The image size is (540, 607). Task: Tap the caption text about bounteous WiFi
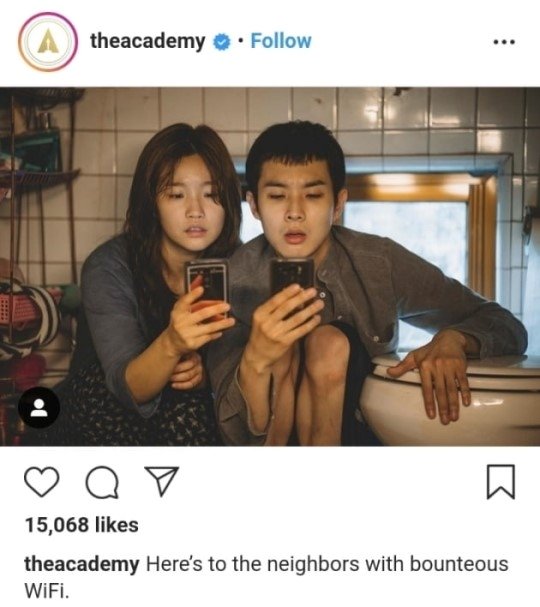click(266, 577)
